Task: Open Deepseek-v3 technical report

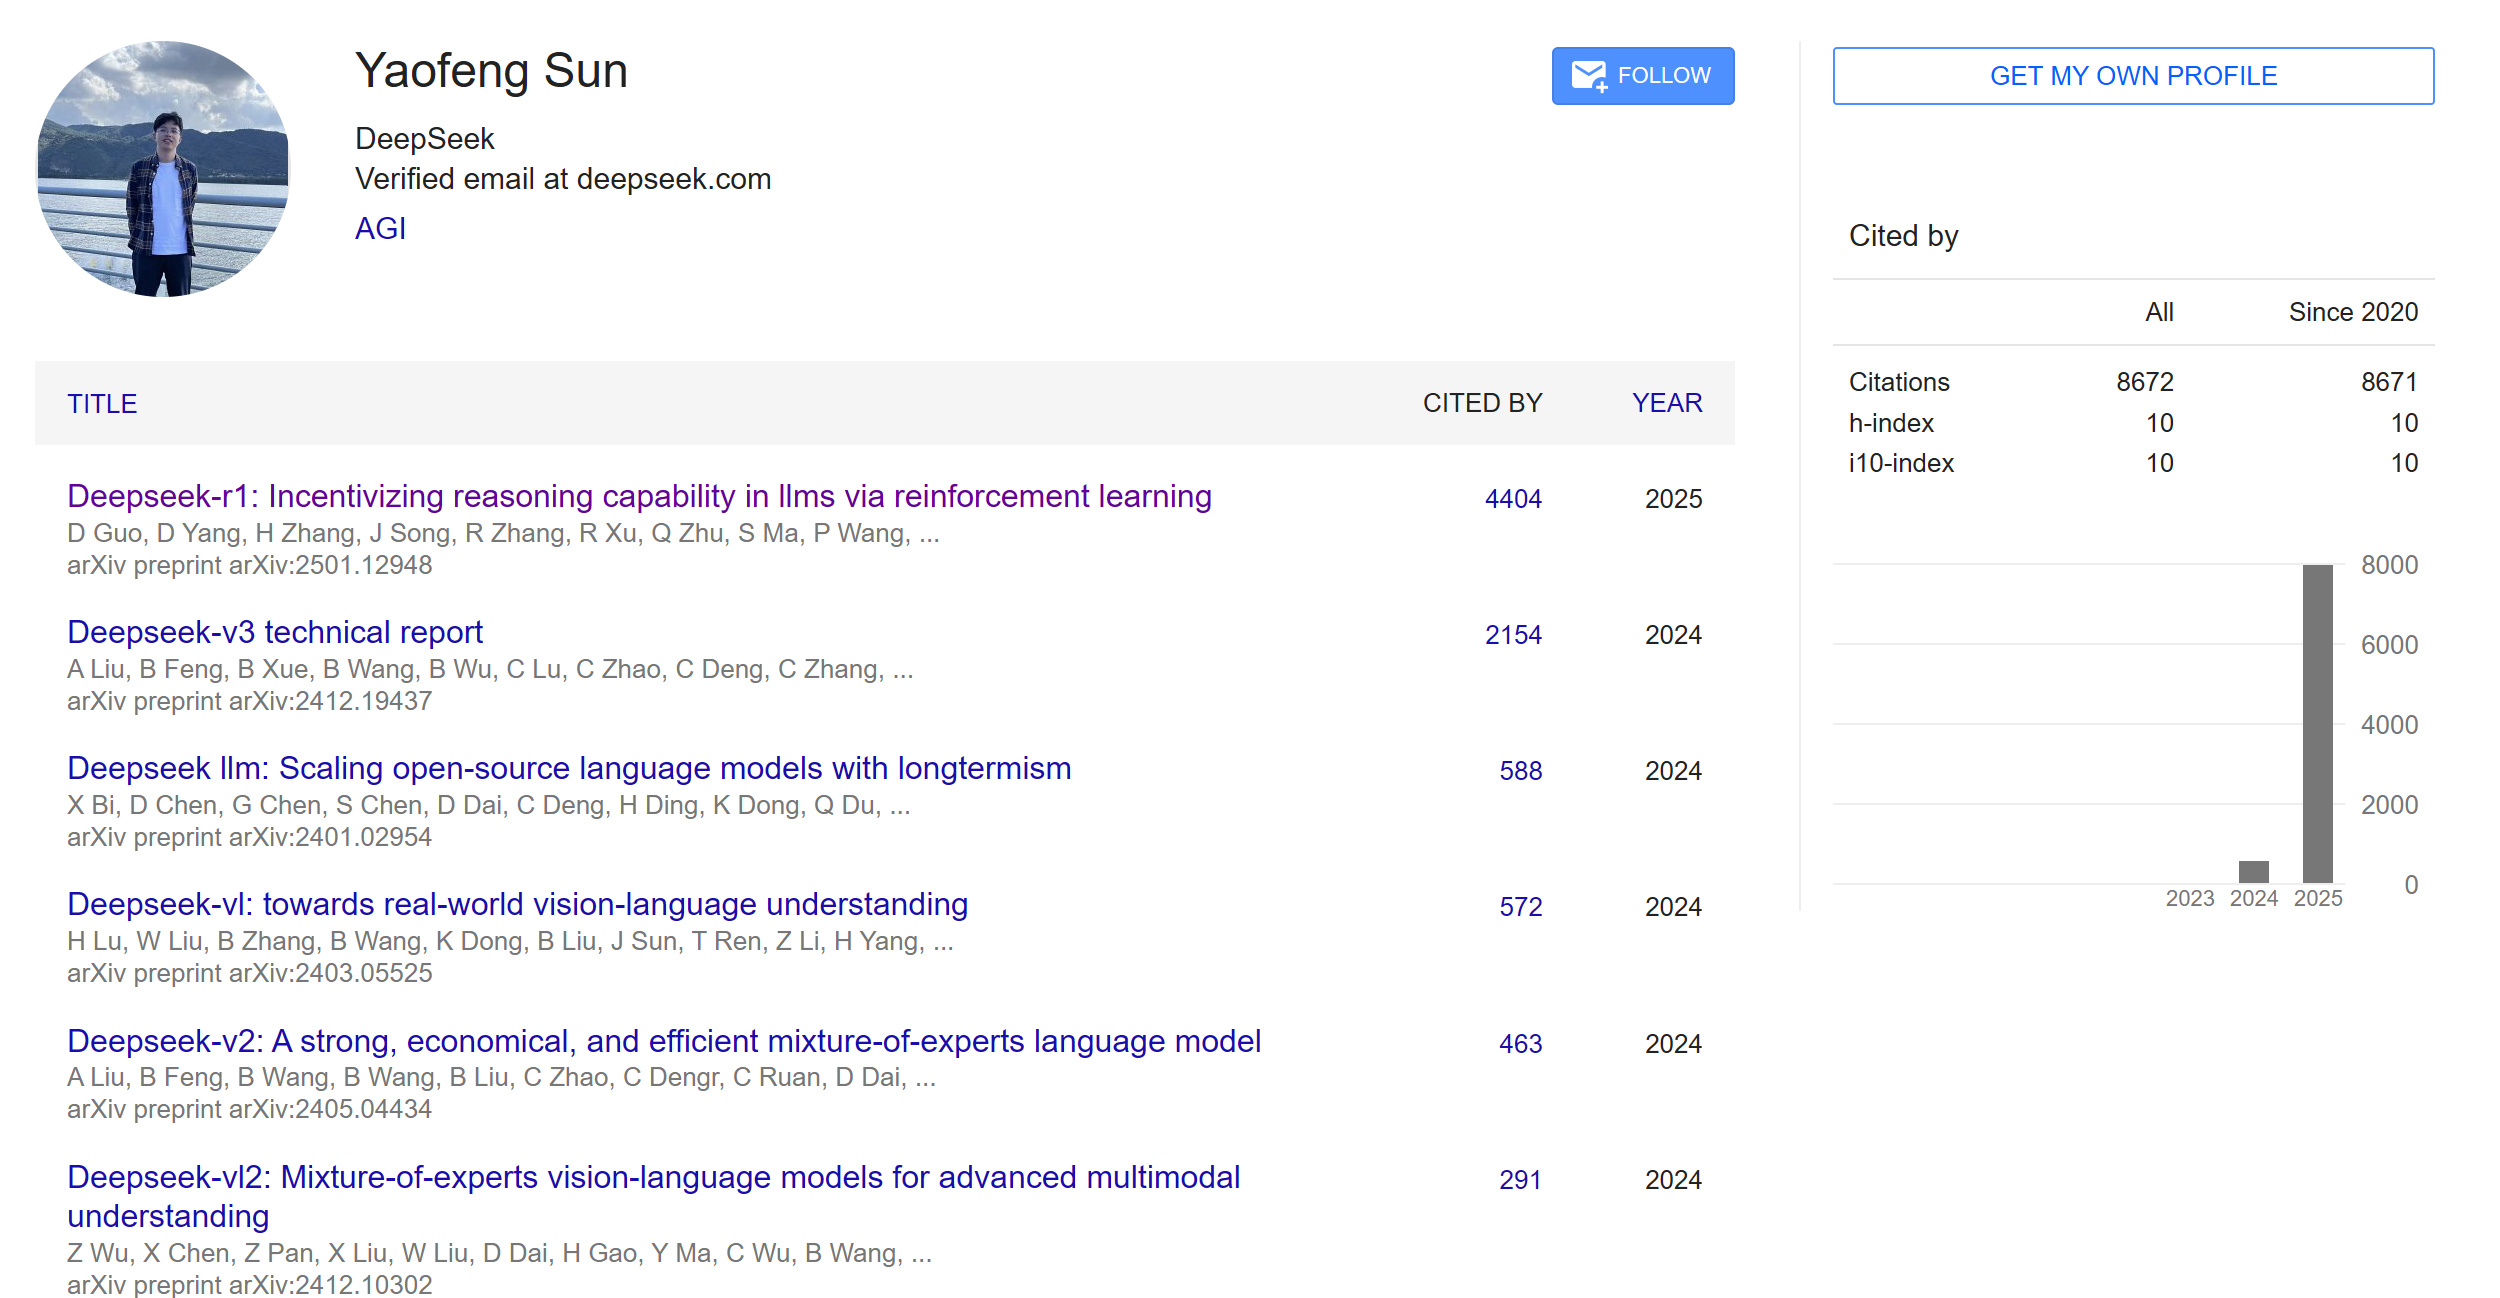Action: point(275,632)
